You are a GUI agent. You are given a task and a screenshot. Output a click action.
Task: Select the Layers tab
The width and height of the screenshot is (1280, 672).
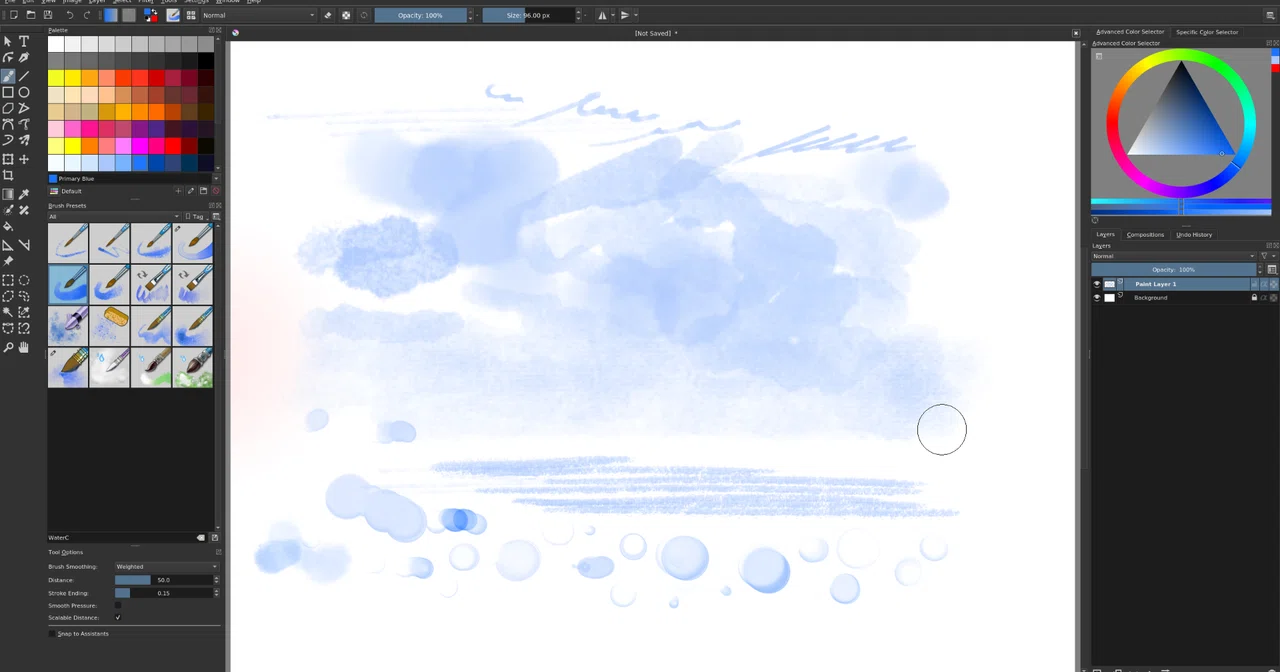1105,235
